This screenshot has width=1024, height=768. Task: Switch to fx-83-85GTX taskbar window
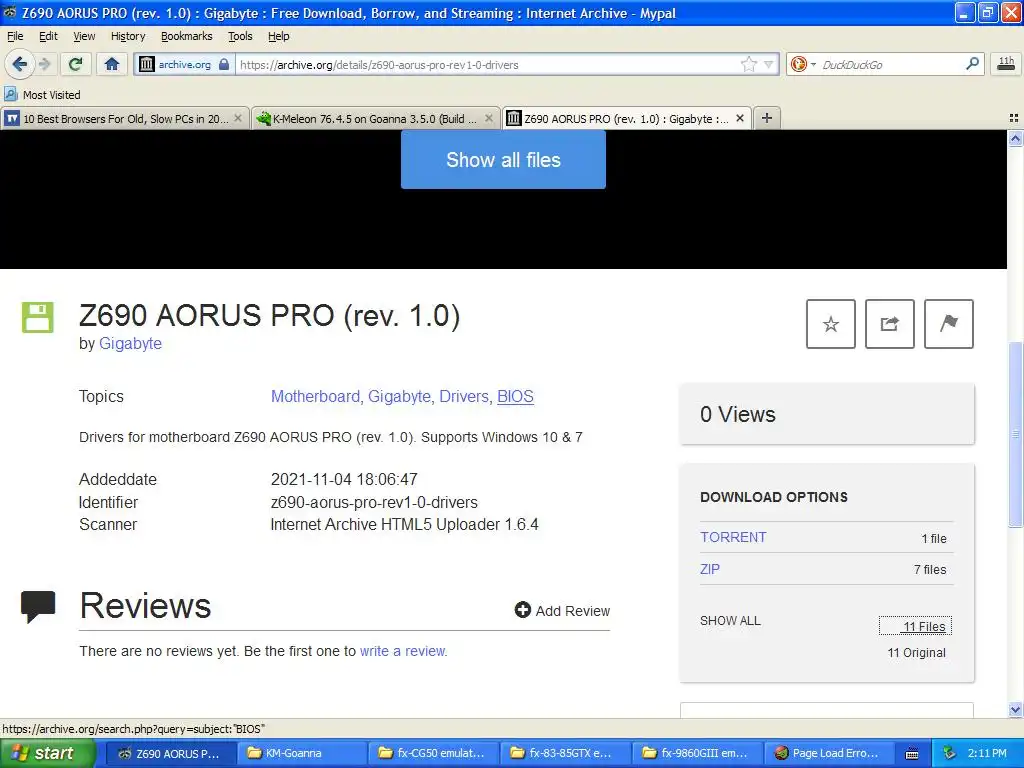(x=566, y=753)
